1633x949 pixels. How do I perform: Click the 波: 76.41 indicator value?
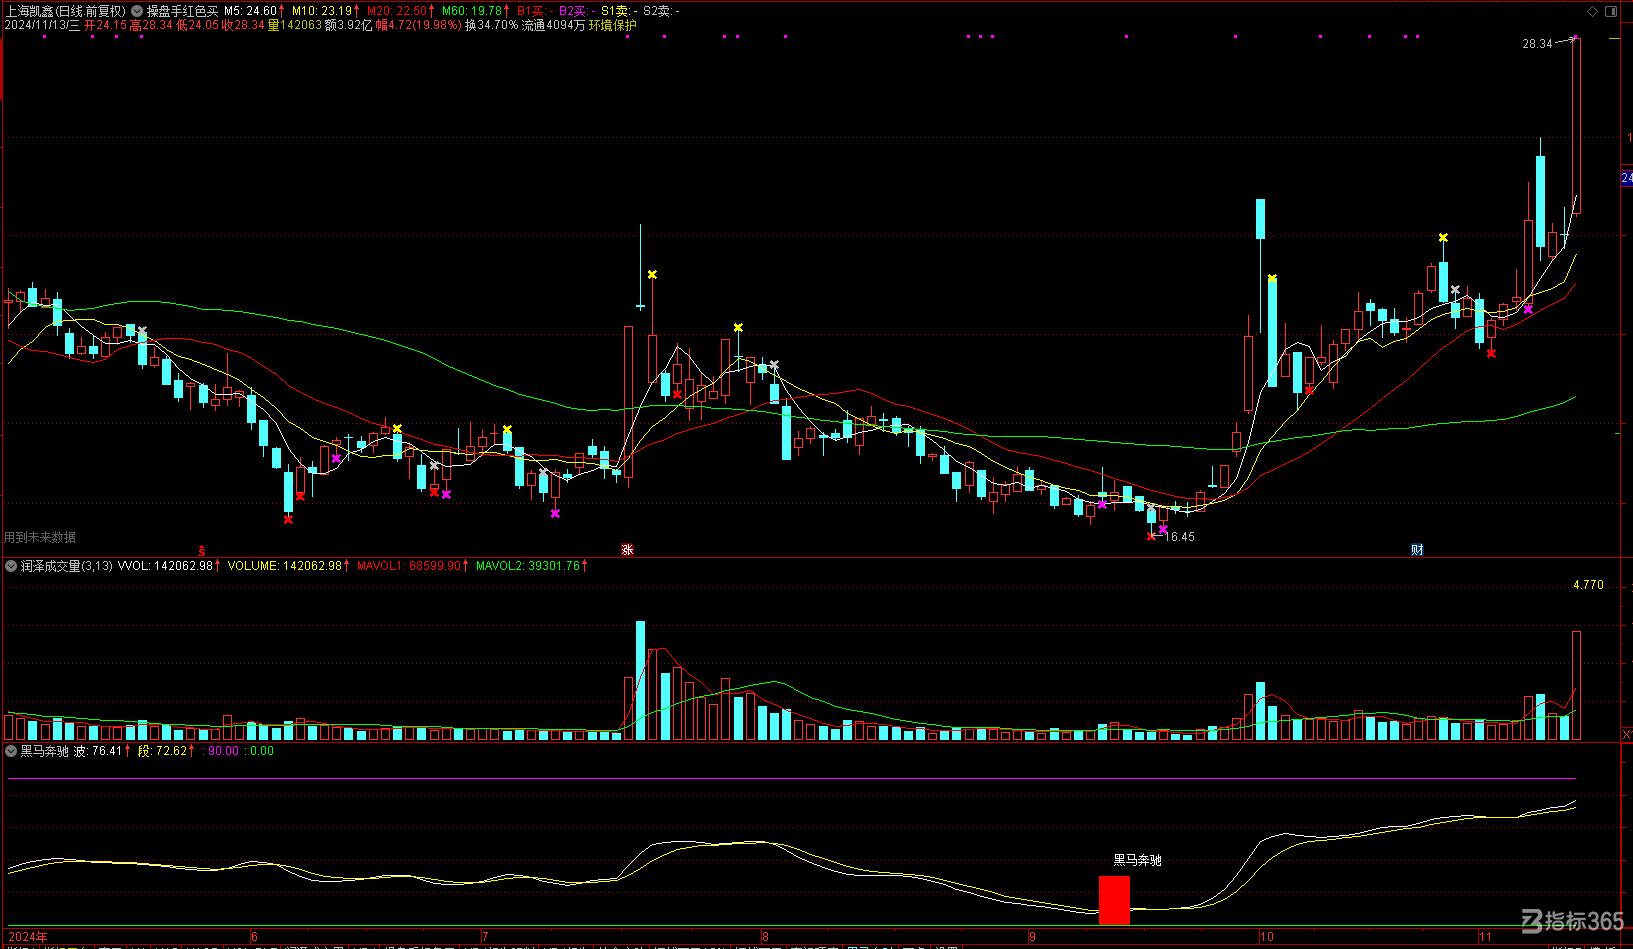[101, 751]
